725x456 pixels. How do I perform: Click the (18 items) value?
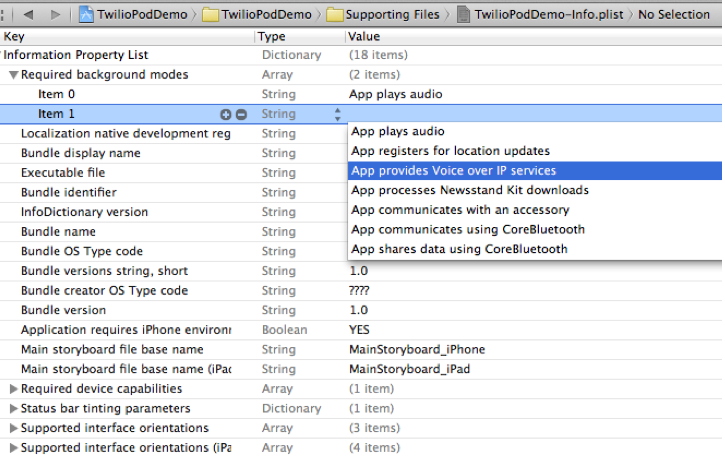pos(378,55)
